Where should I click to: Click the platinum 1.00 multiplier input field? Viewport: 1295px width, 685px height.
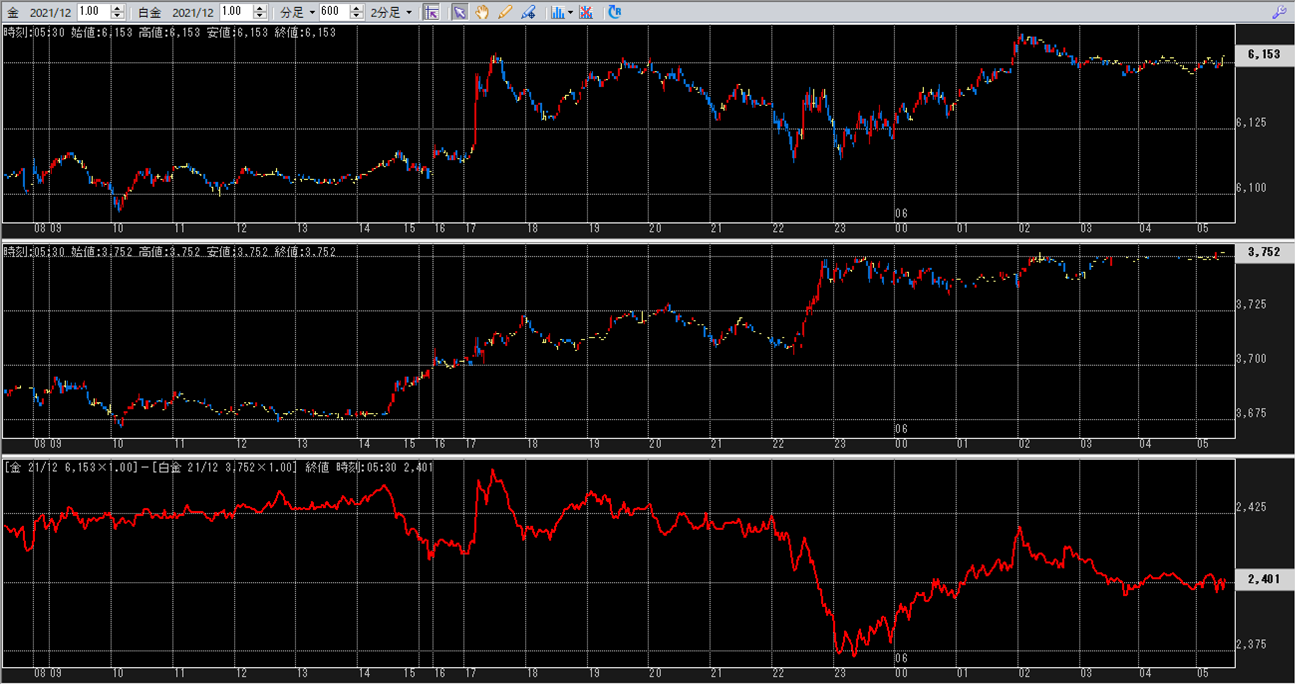point(237,12)
